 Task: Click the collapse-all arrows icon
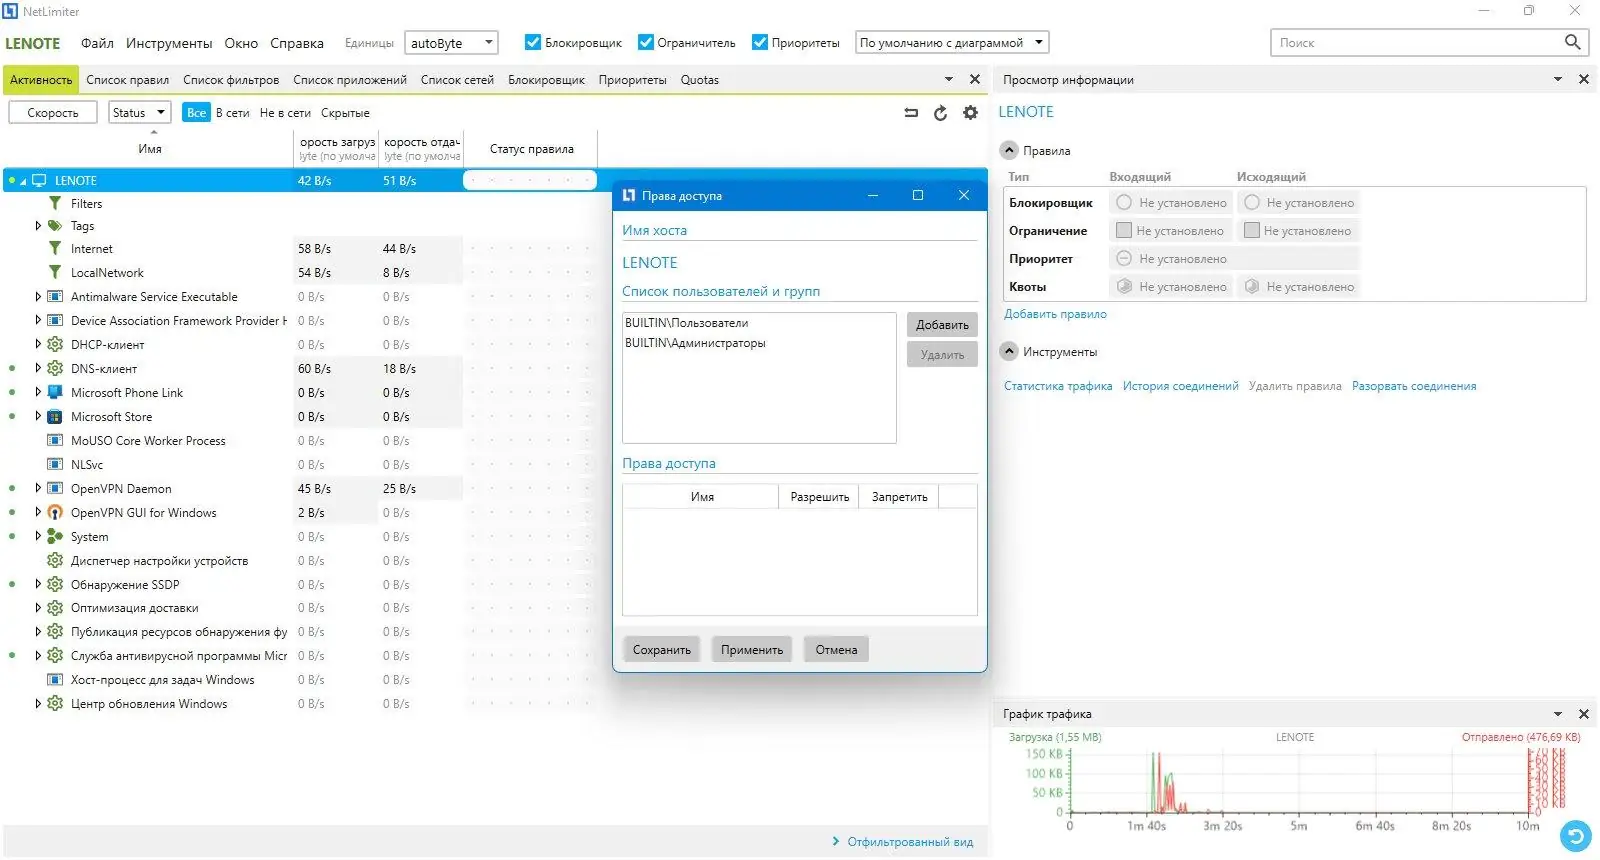[x=911, y=113]
